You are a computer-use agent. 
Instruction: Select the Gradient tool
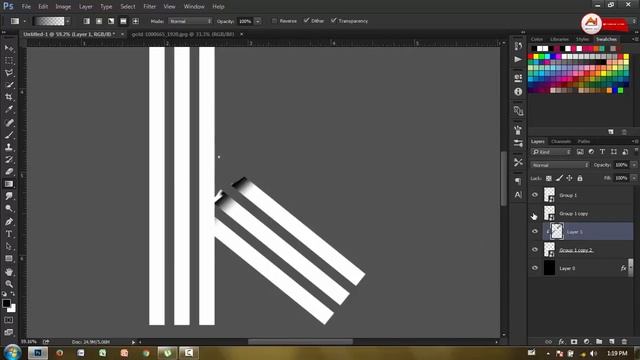pyautogui.click(x=9, y=184)
